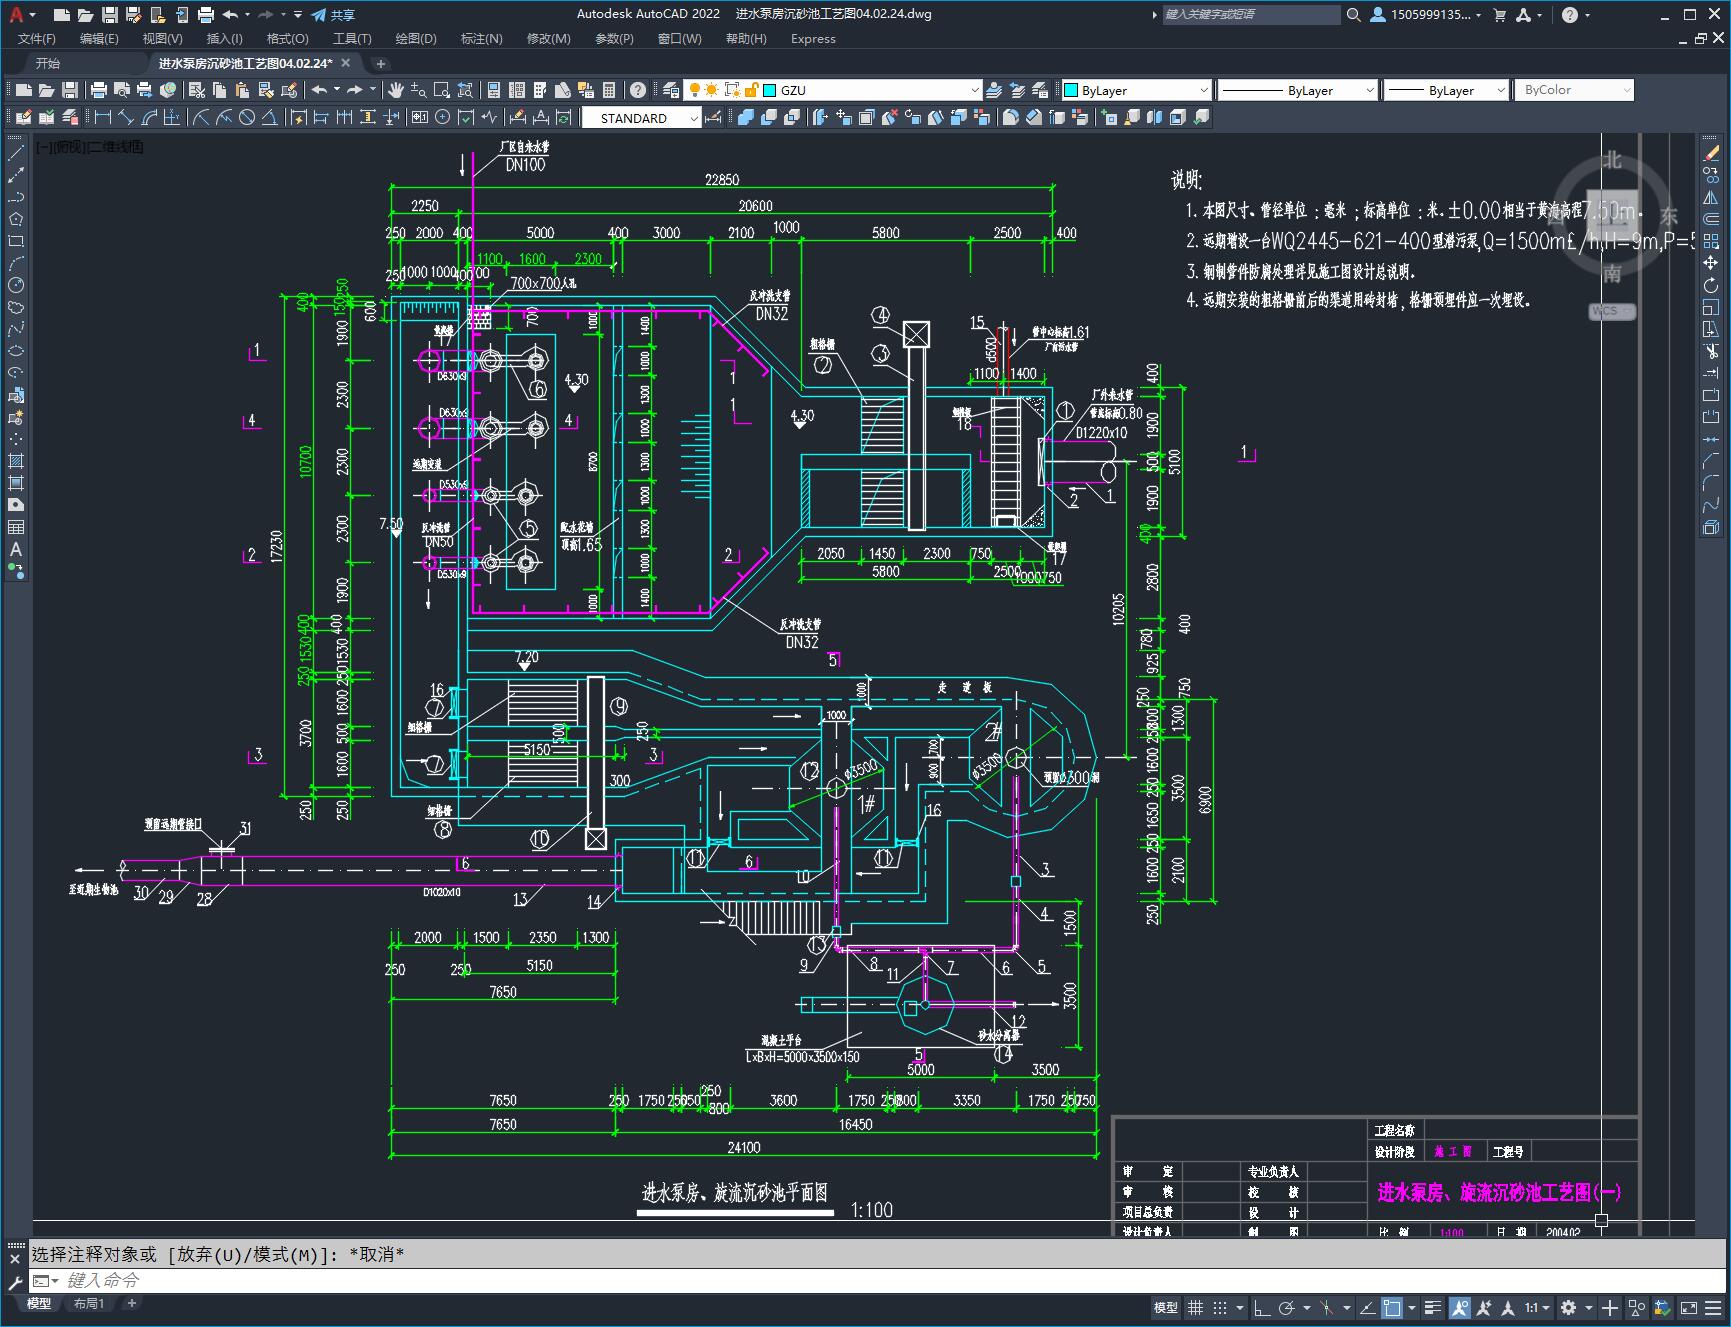The height and width of the screenshot is (1327, 1731).
Task: Click the Move tool in modify toolbar
Action: [1711, 263]
